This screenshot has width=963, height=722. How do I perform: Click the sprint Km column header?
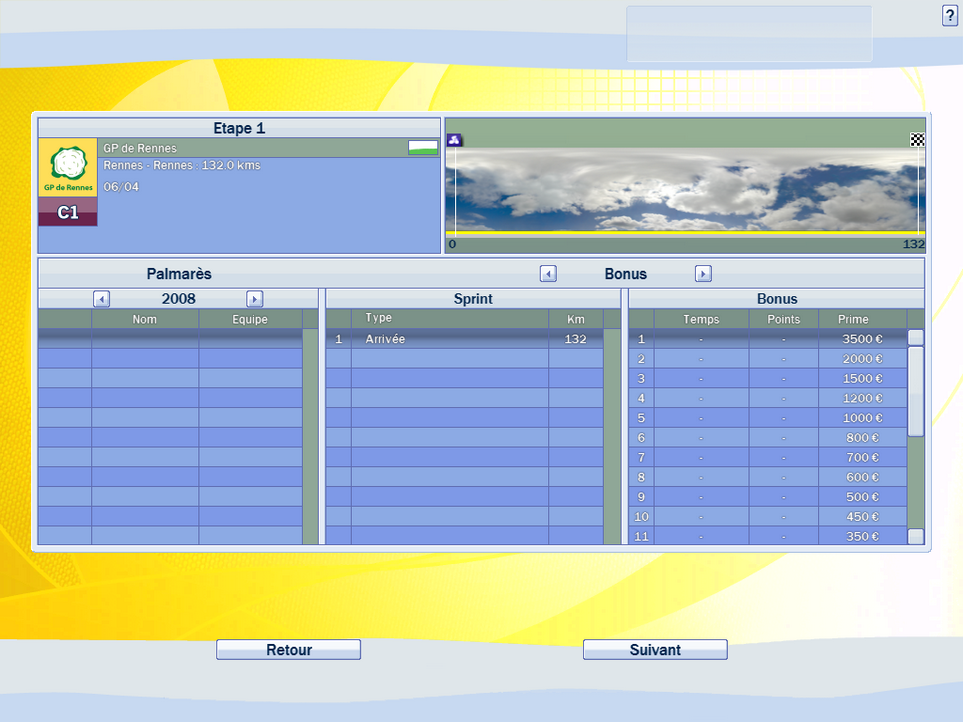point(575,319)
